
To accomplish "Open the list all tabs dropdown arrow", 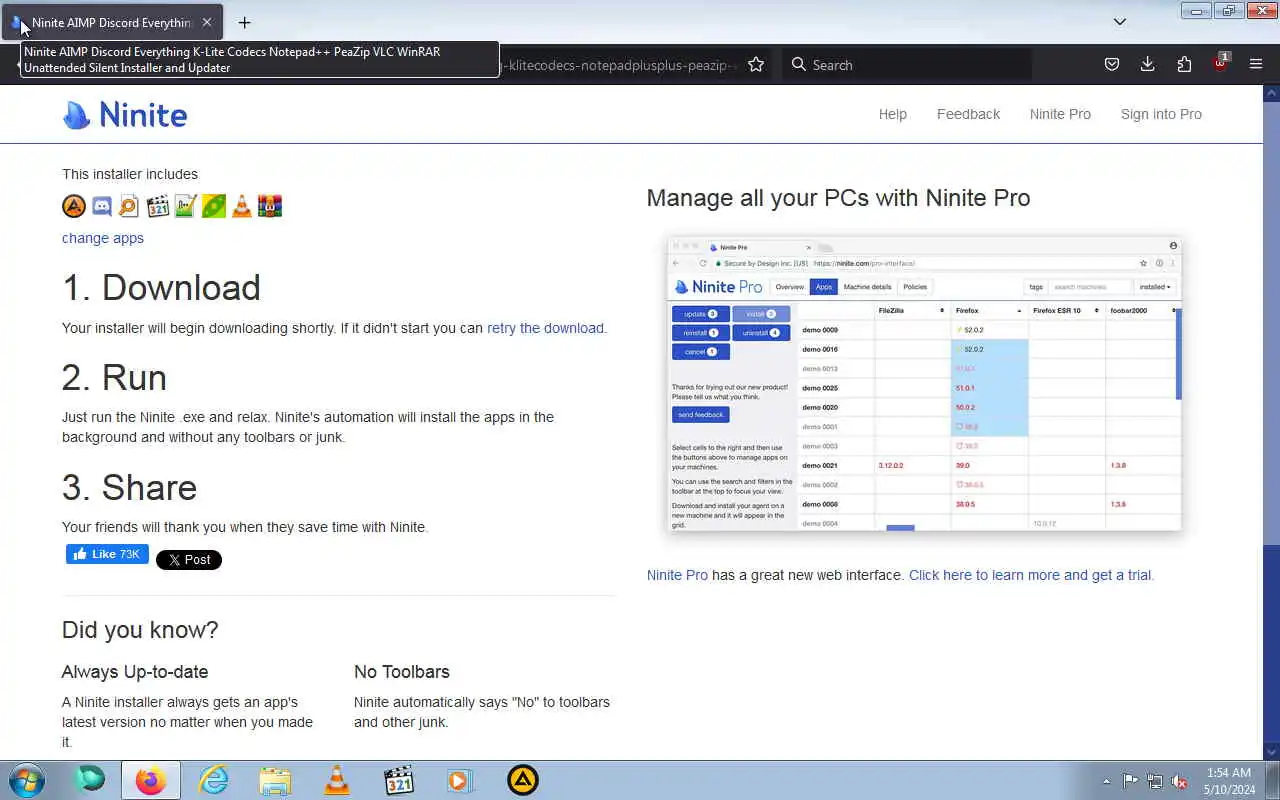I will (x=1120, y=22).
